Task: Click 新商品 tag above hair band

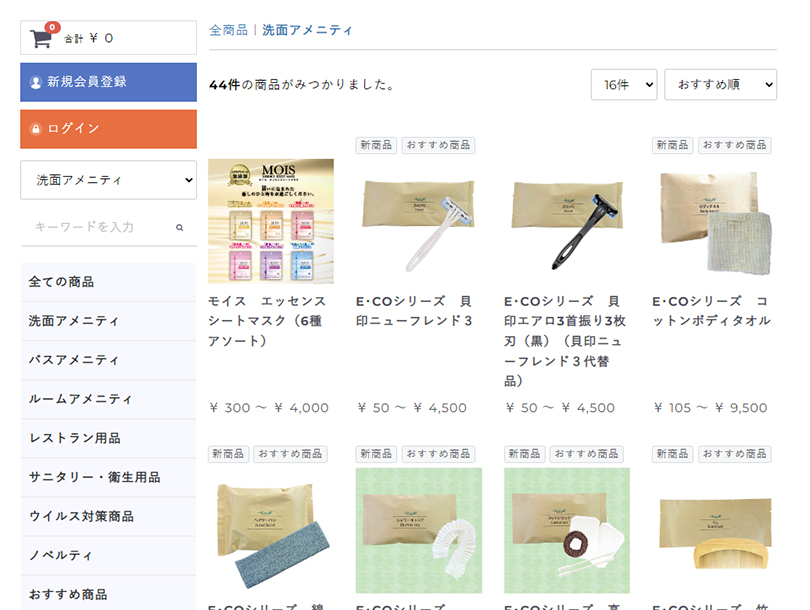Action: [228, 454]
